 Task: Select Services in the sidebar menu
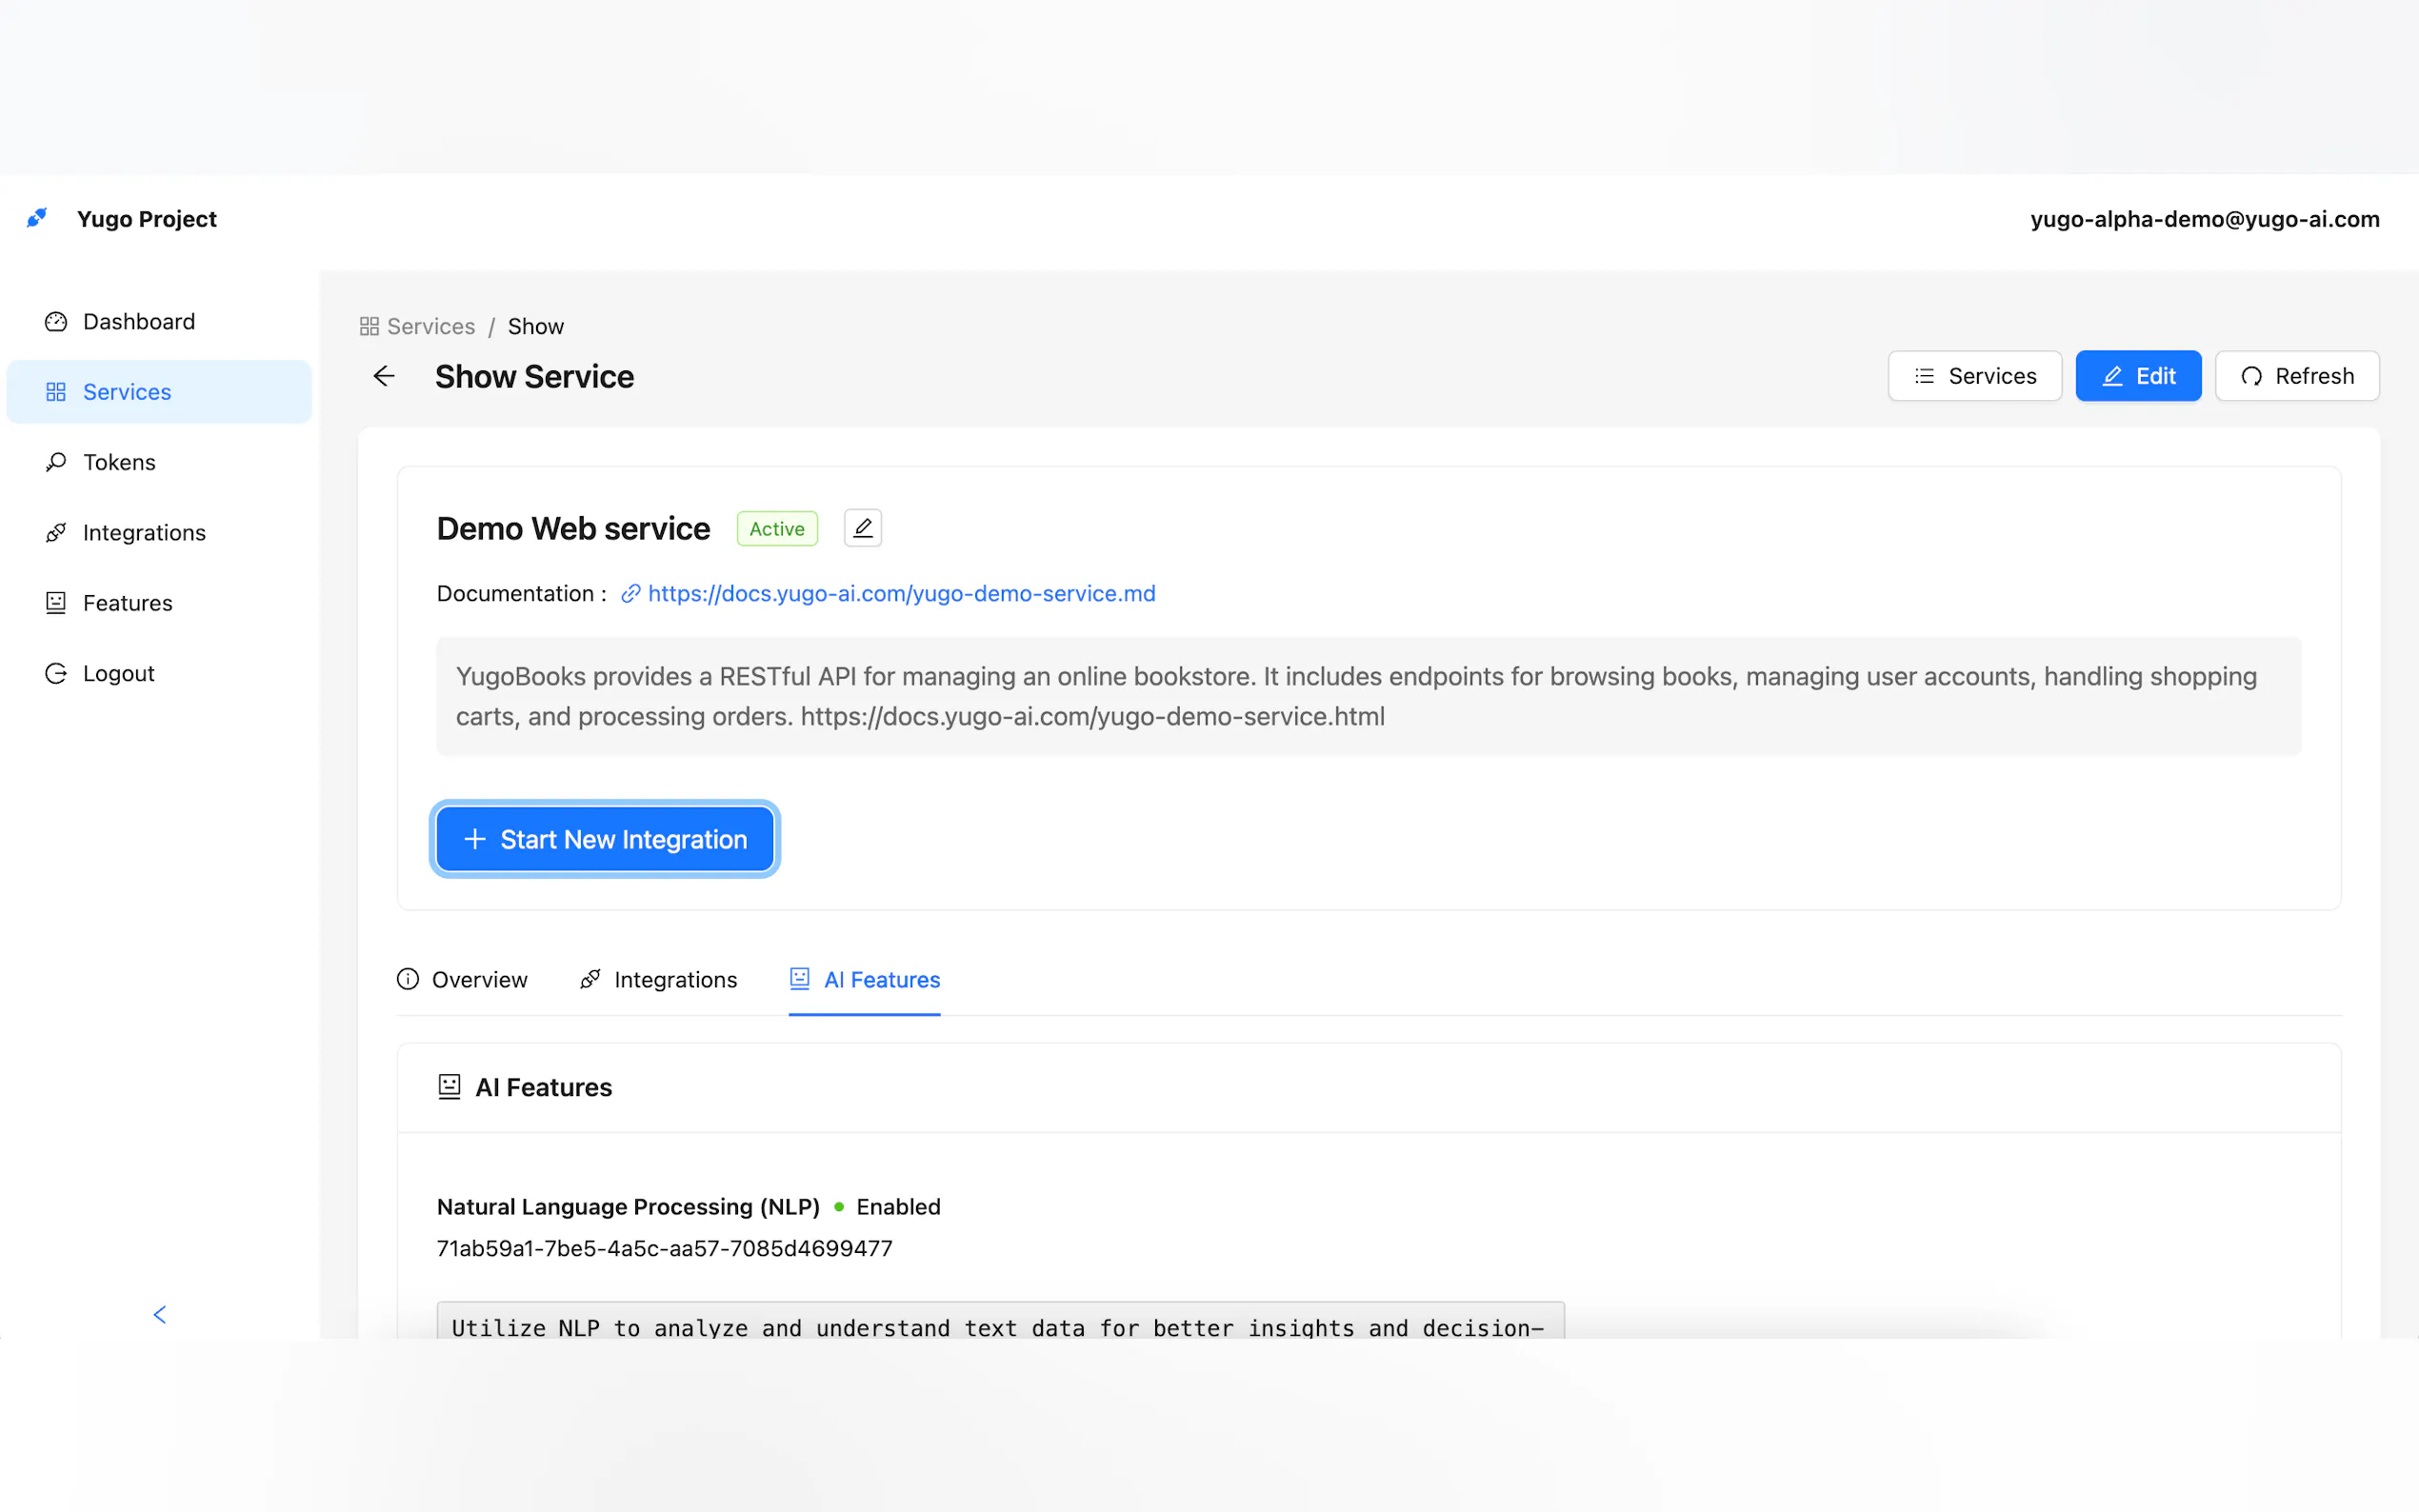pyautogui.click(x=126, y=392)
